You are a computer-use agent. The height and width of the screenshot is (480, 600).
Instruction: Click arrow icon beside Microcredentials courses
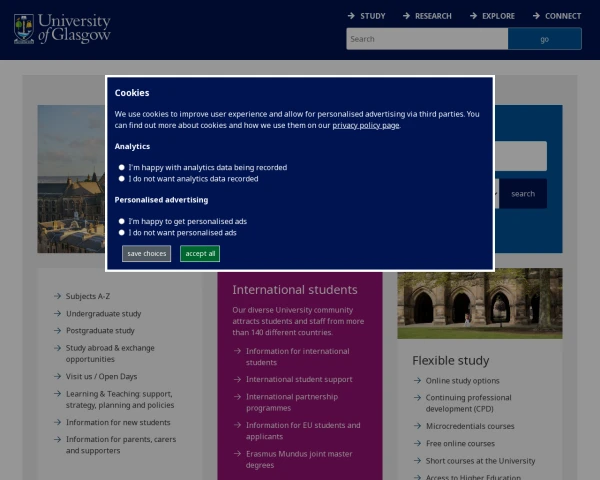[417, 426]
